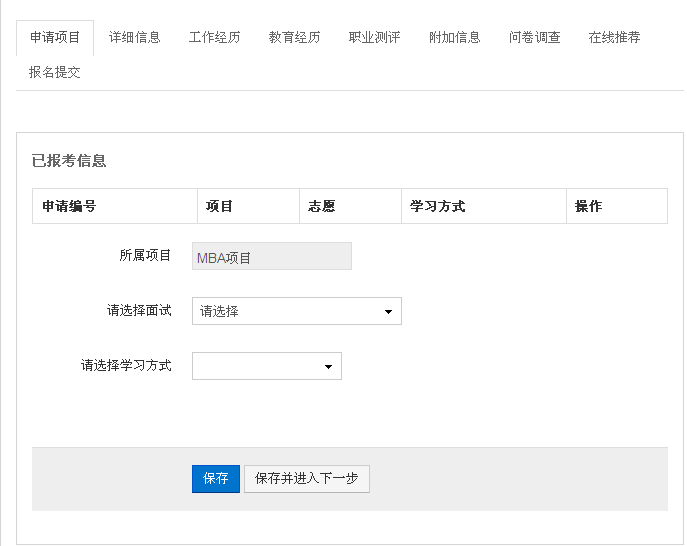Switch to the 附加信息 tab

point(455,38)
